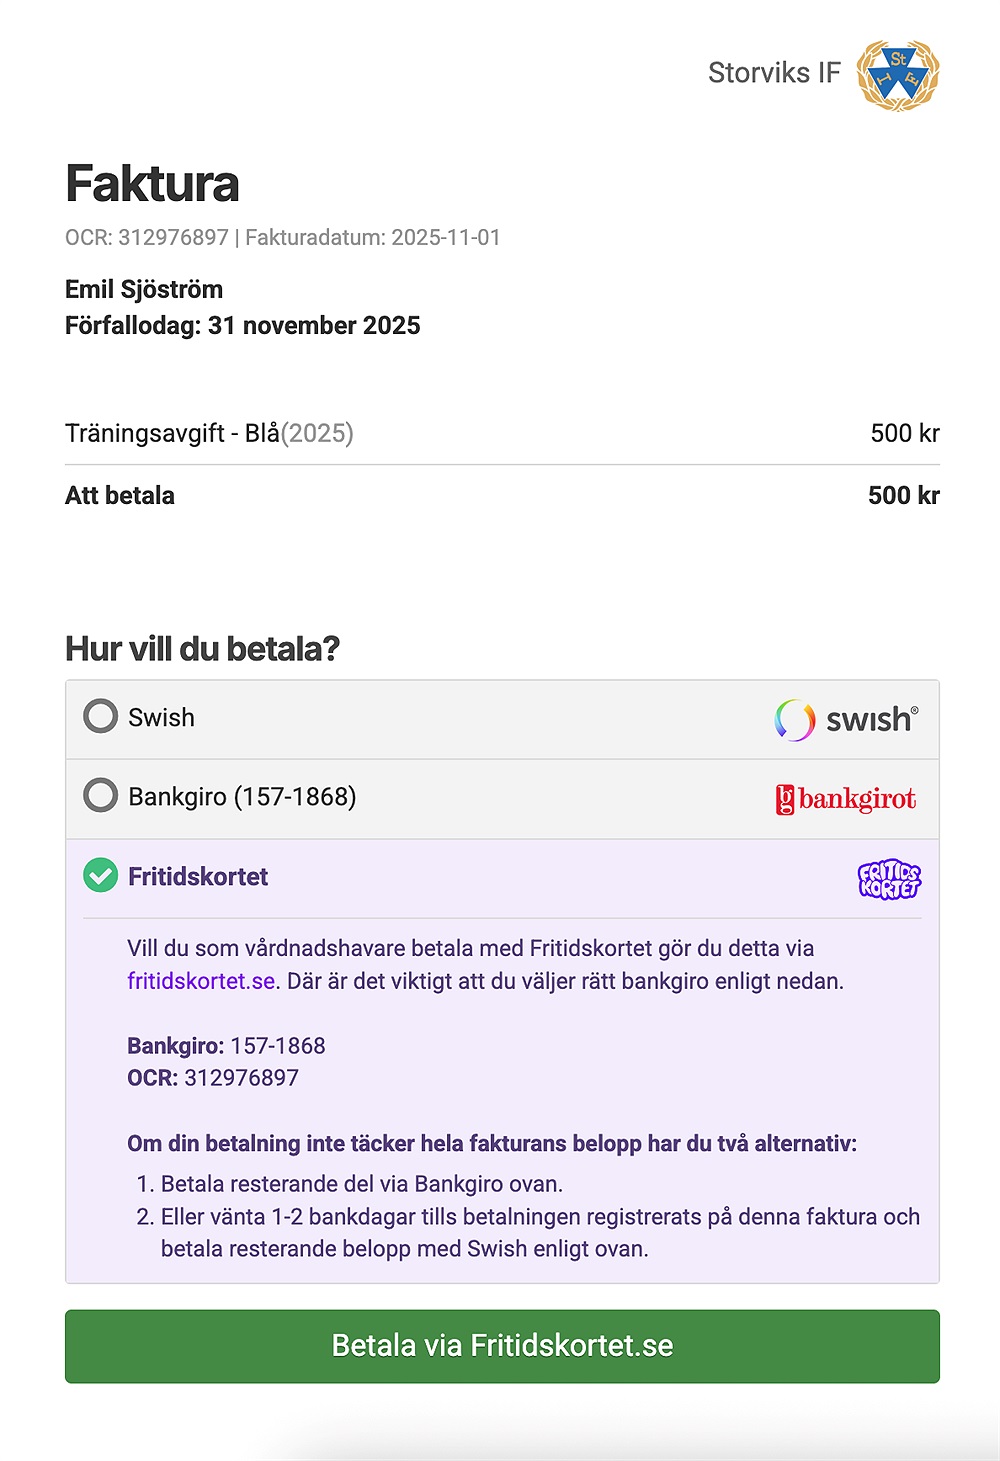1000x1461 pixels.
Task: Click the Bankgiro number in Fritidskortet details
Action: point(277,1046)
